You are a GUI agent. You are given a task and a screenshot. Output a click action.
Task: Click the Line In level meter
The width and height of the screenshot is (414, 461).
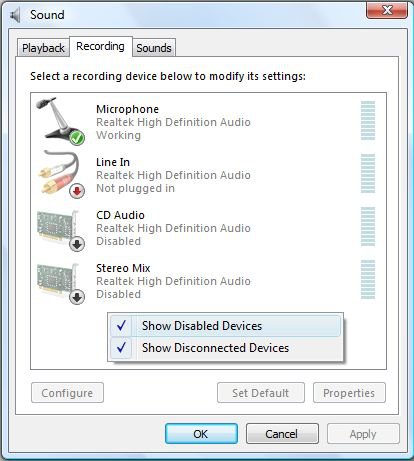point(368,173)
